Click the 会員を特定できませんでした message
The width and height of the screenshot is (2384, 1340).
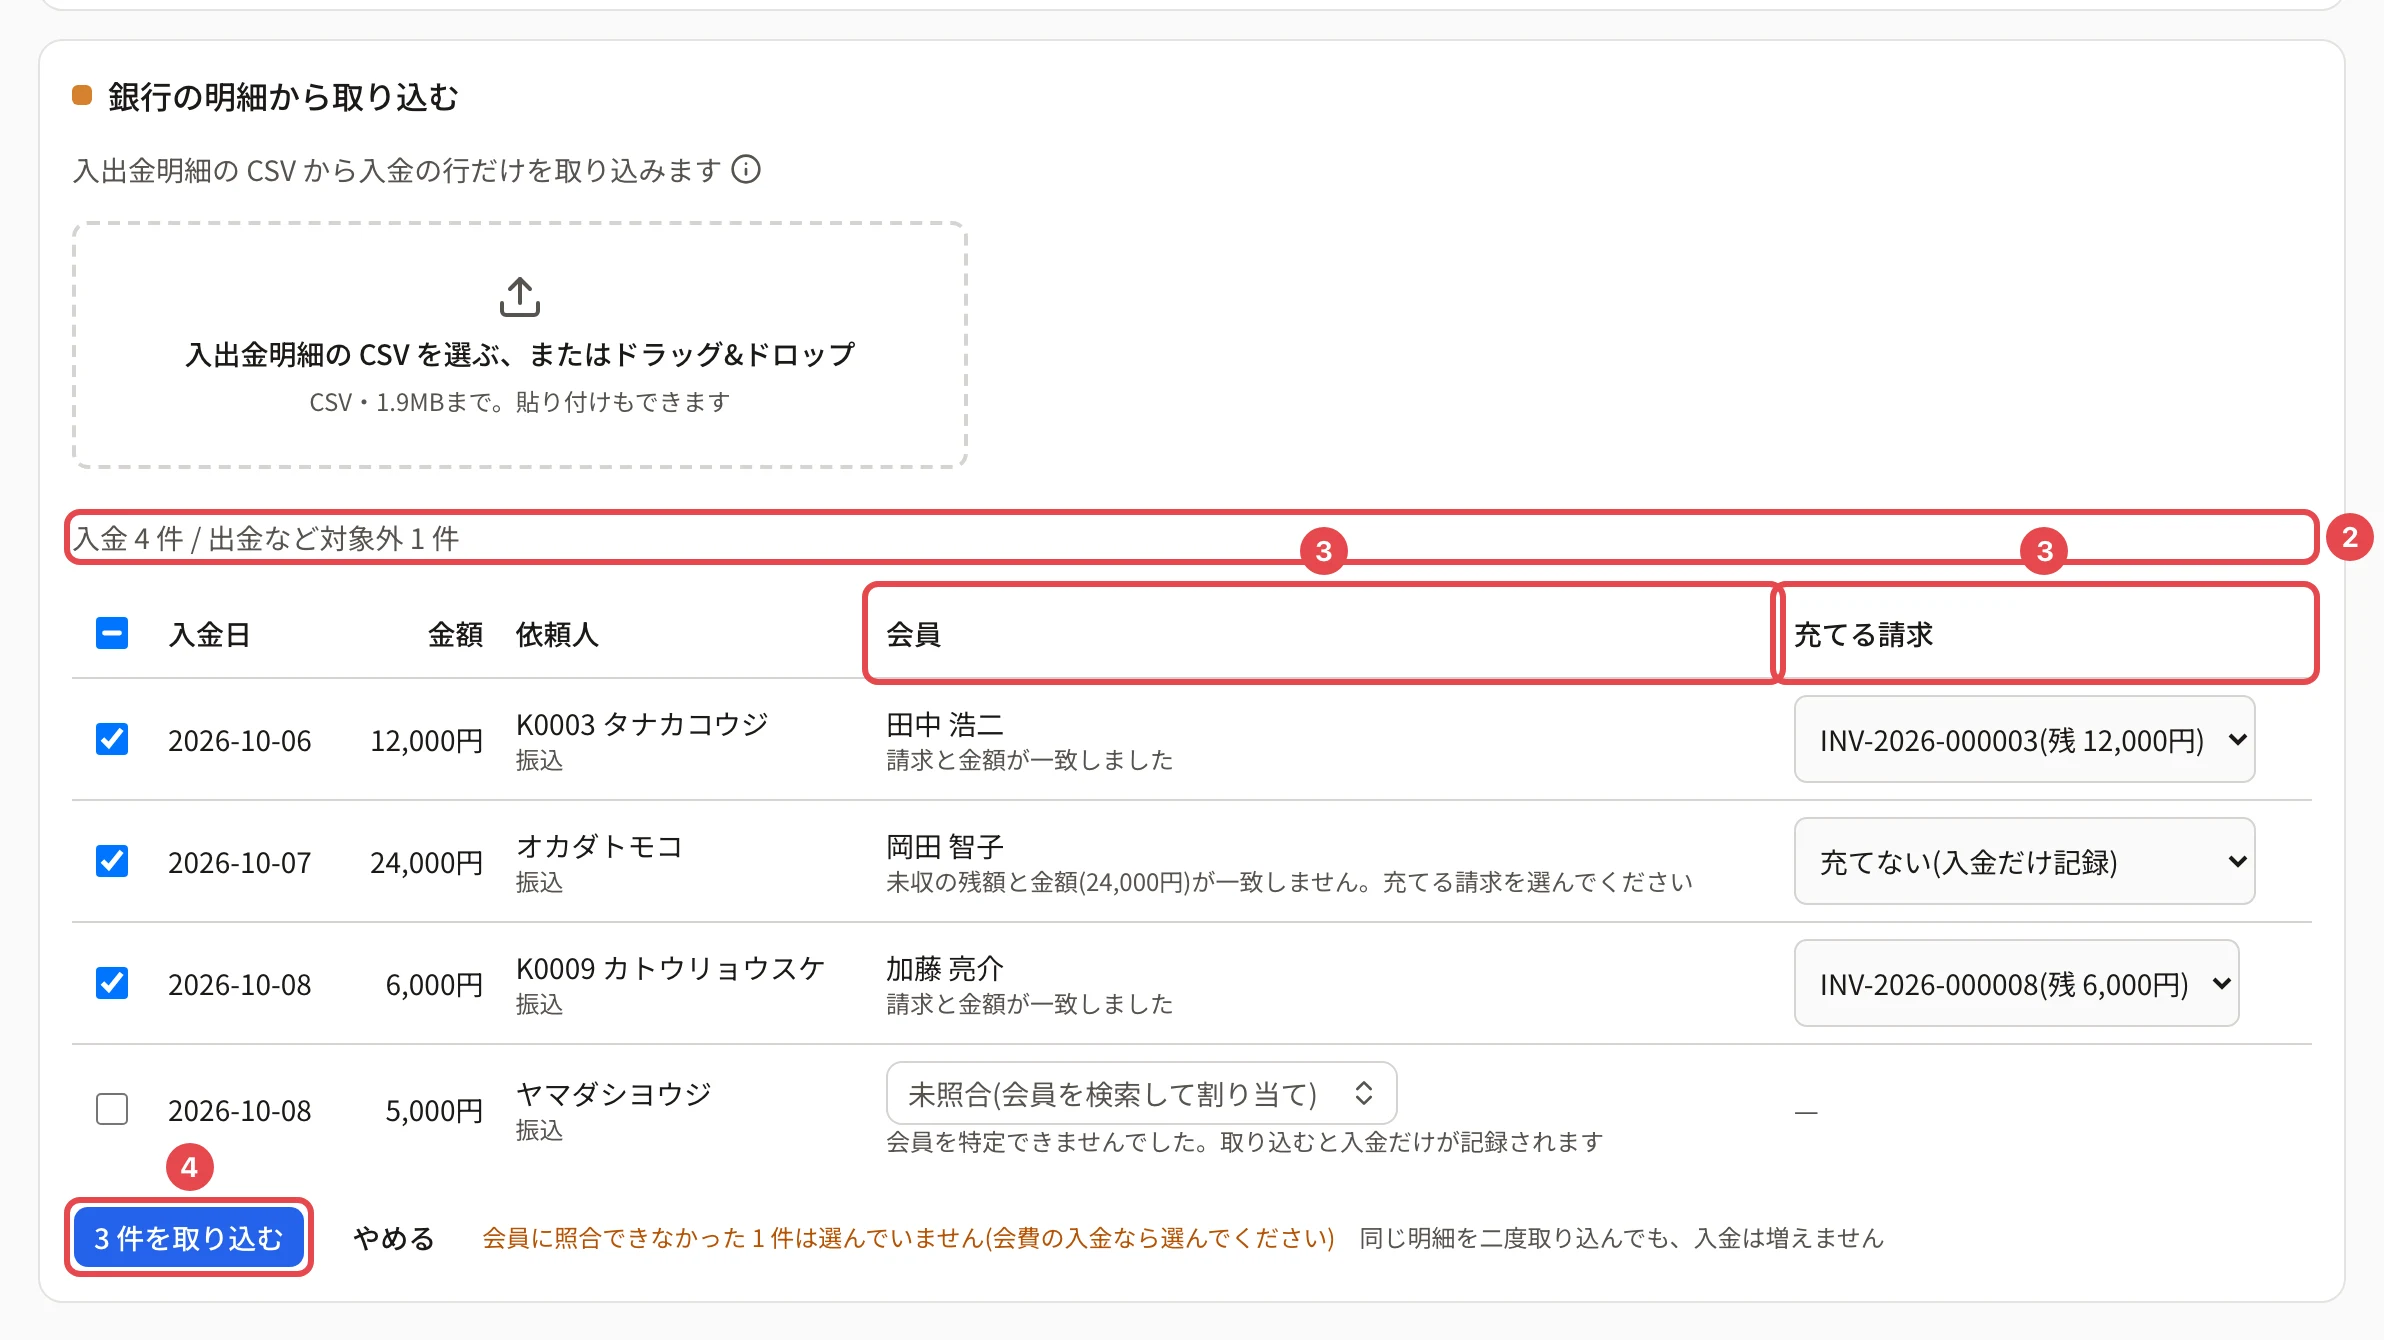1245,1142
